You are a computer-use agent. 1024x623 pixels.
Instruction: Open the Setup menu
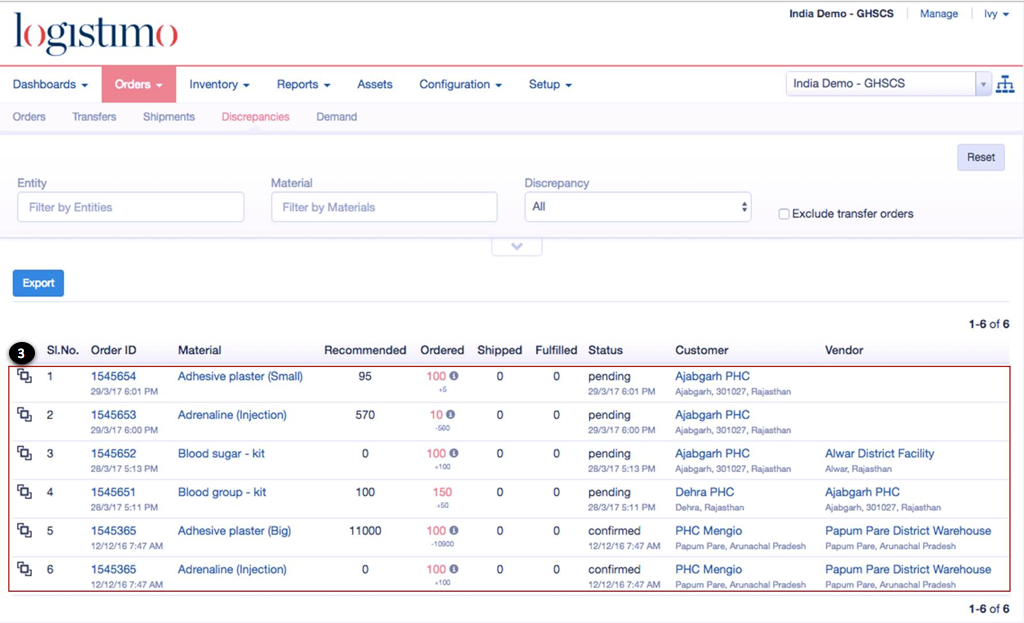click(550, 84)
